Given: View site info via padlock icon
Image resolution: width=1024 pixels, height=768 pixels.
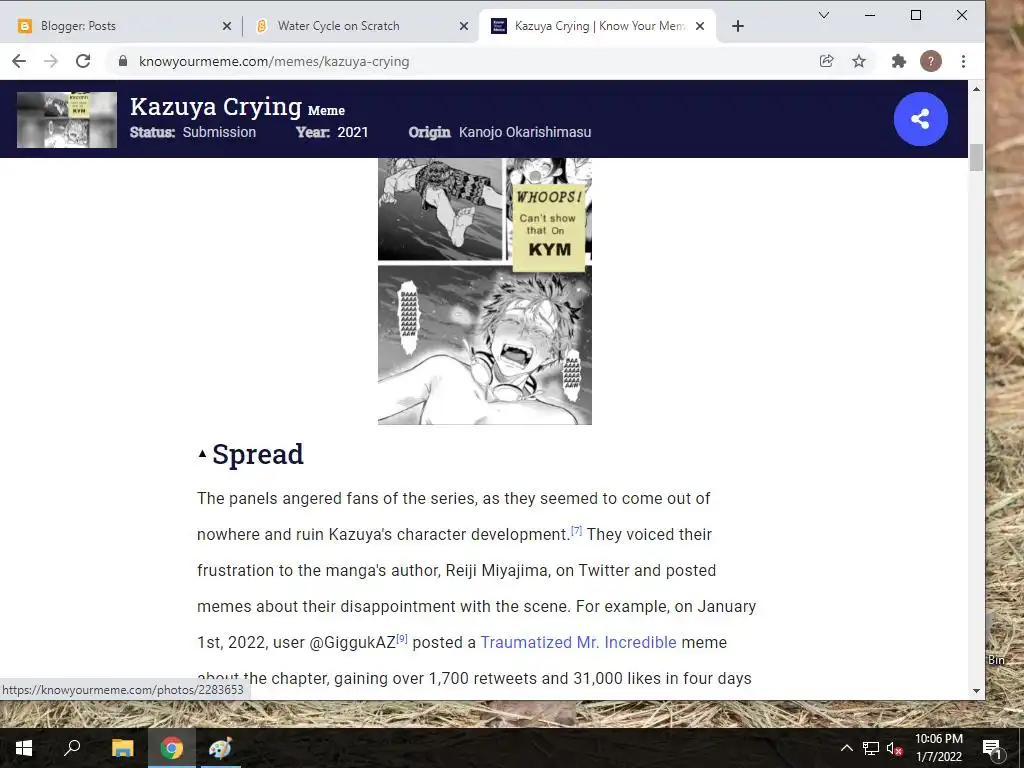Looking at the screenshot, I should [x=123, y=61].
